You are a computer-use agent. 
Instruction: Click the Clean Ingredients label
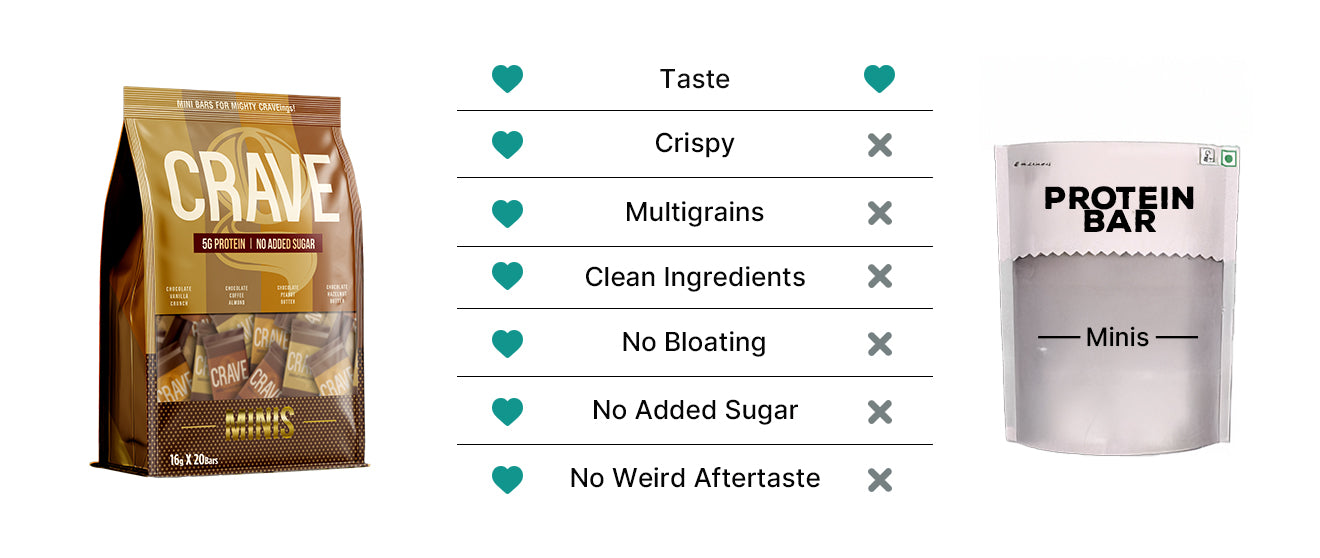point(694,277)
